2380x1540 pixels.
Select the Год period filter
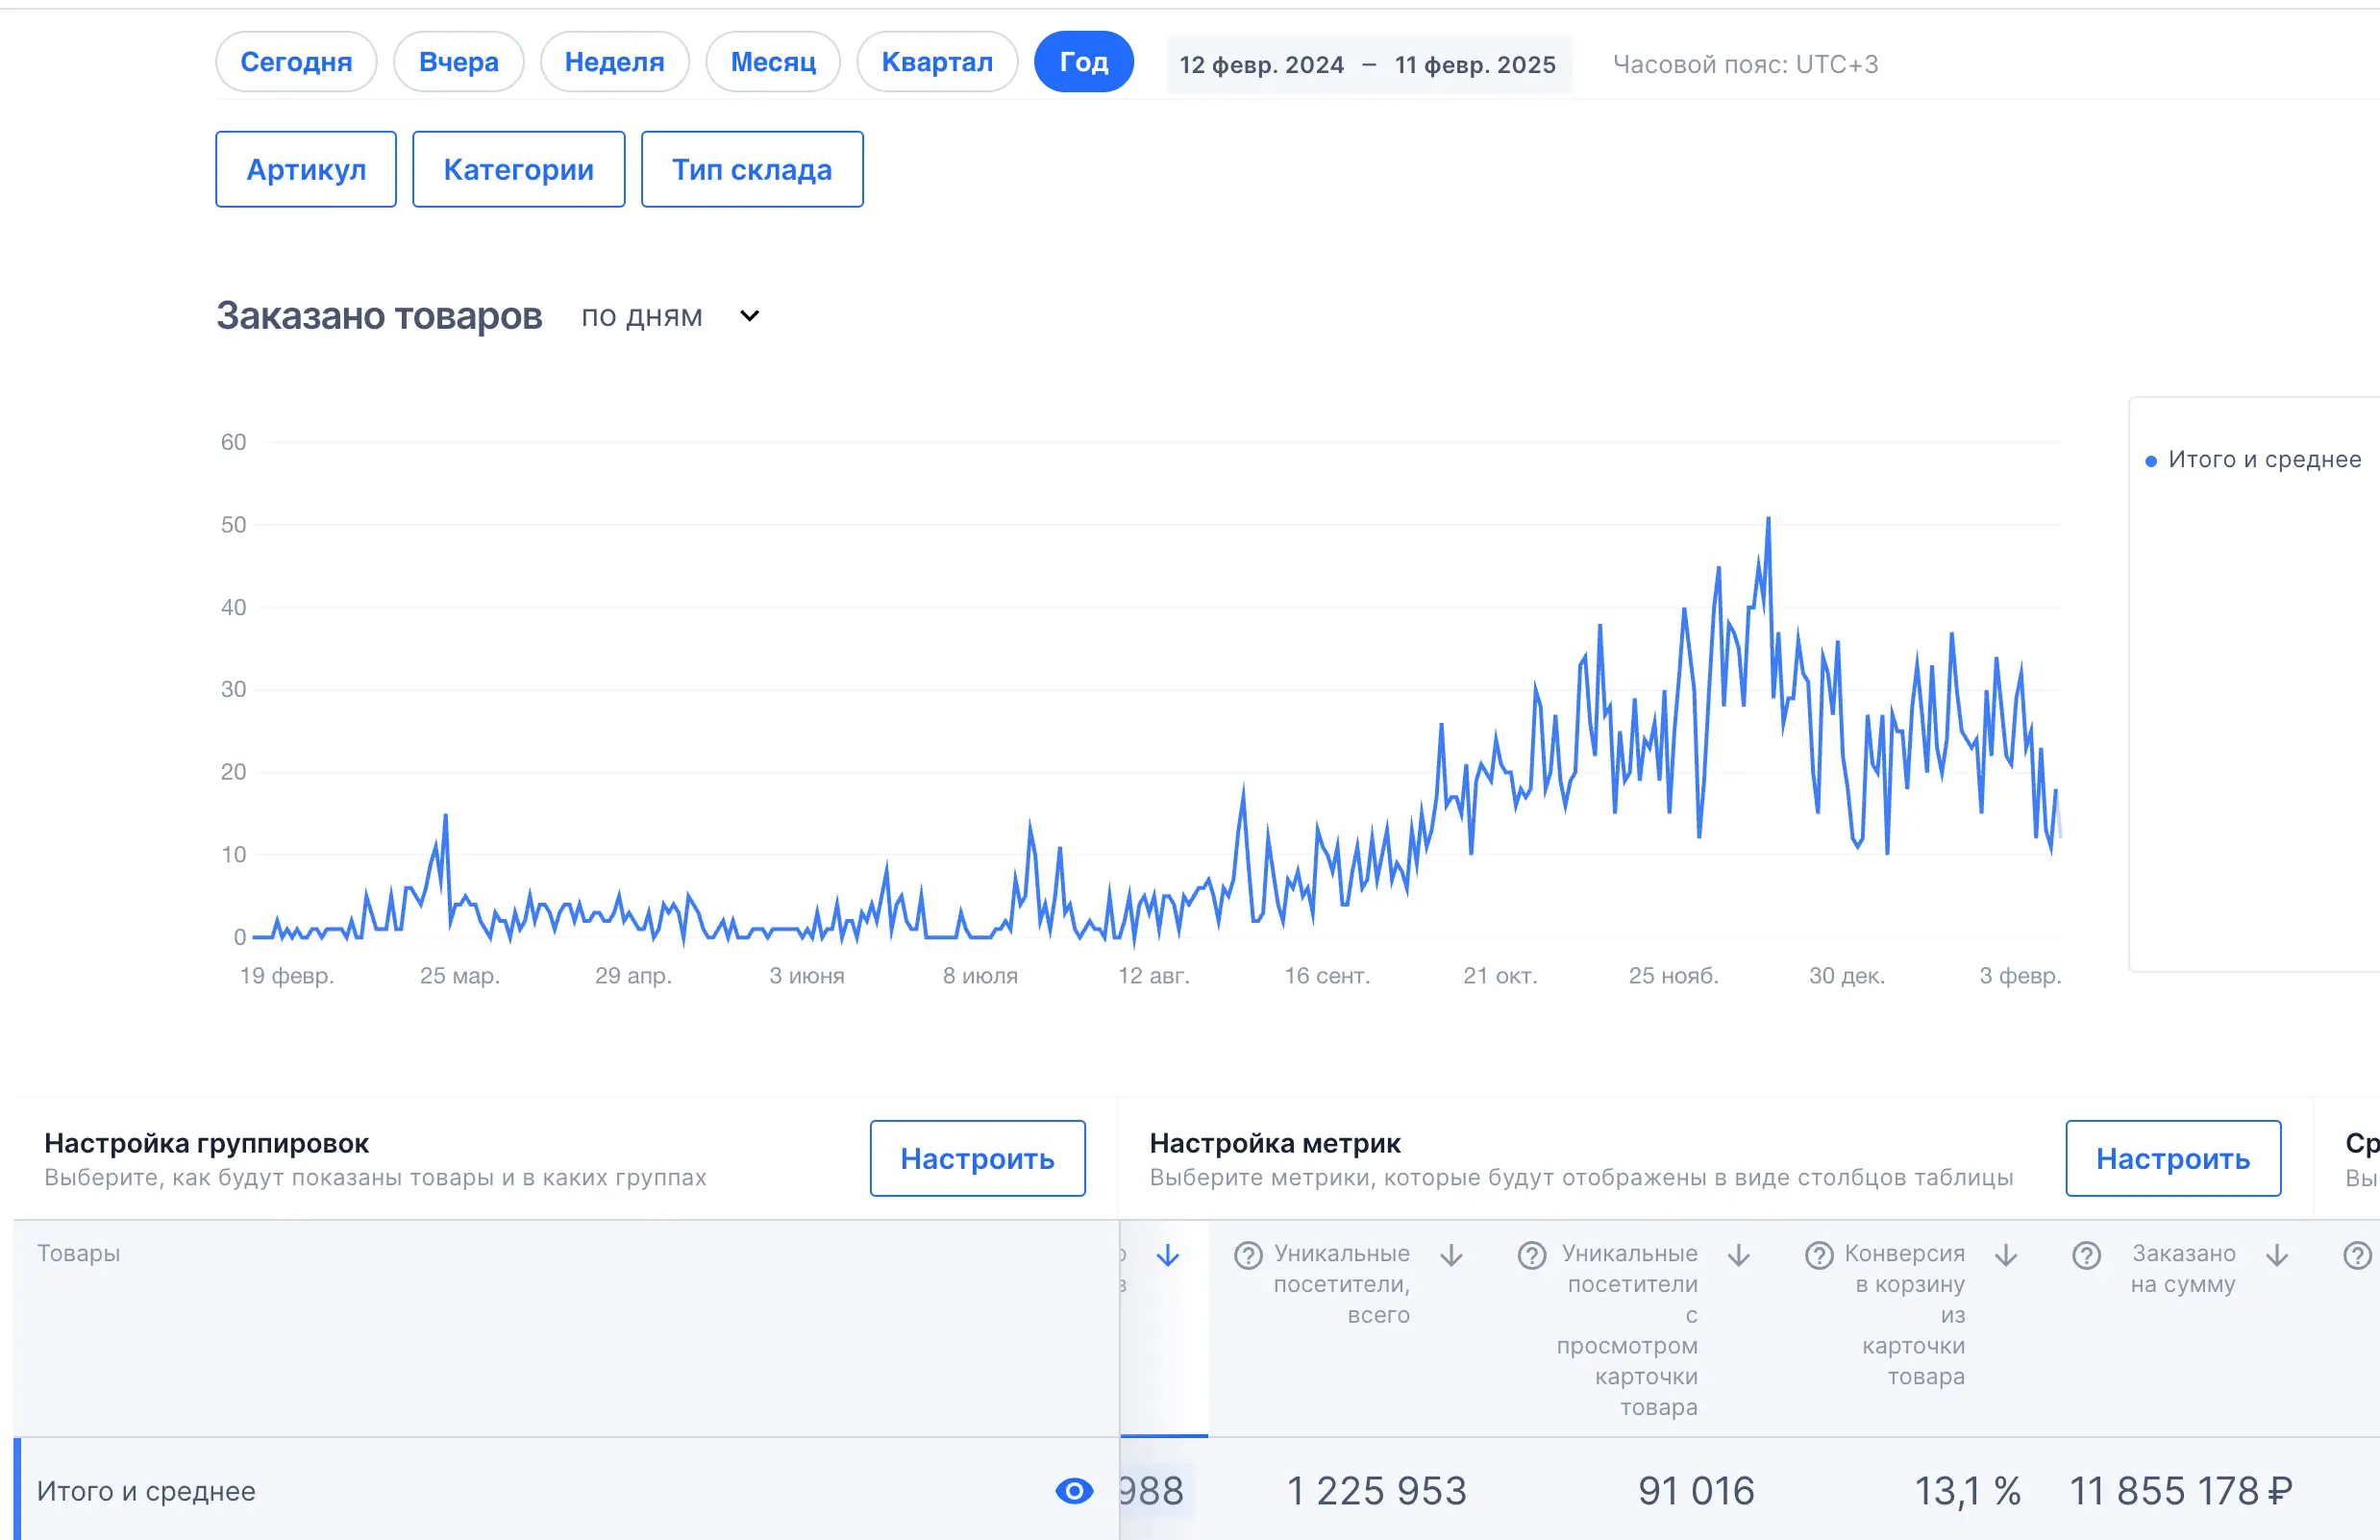1083,62
